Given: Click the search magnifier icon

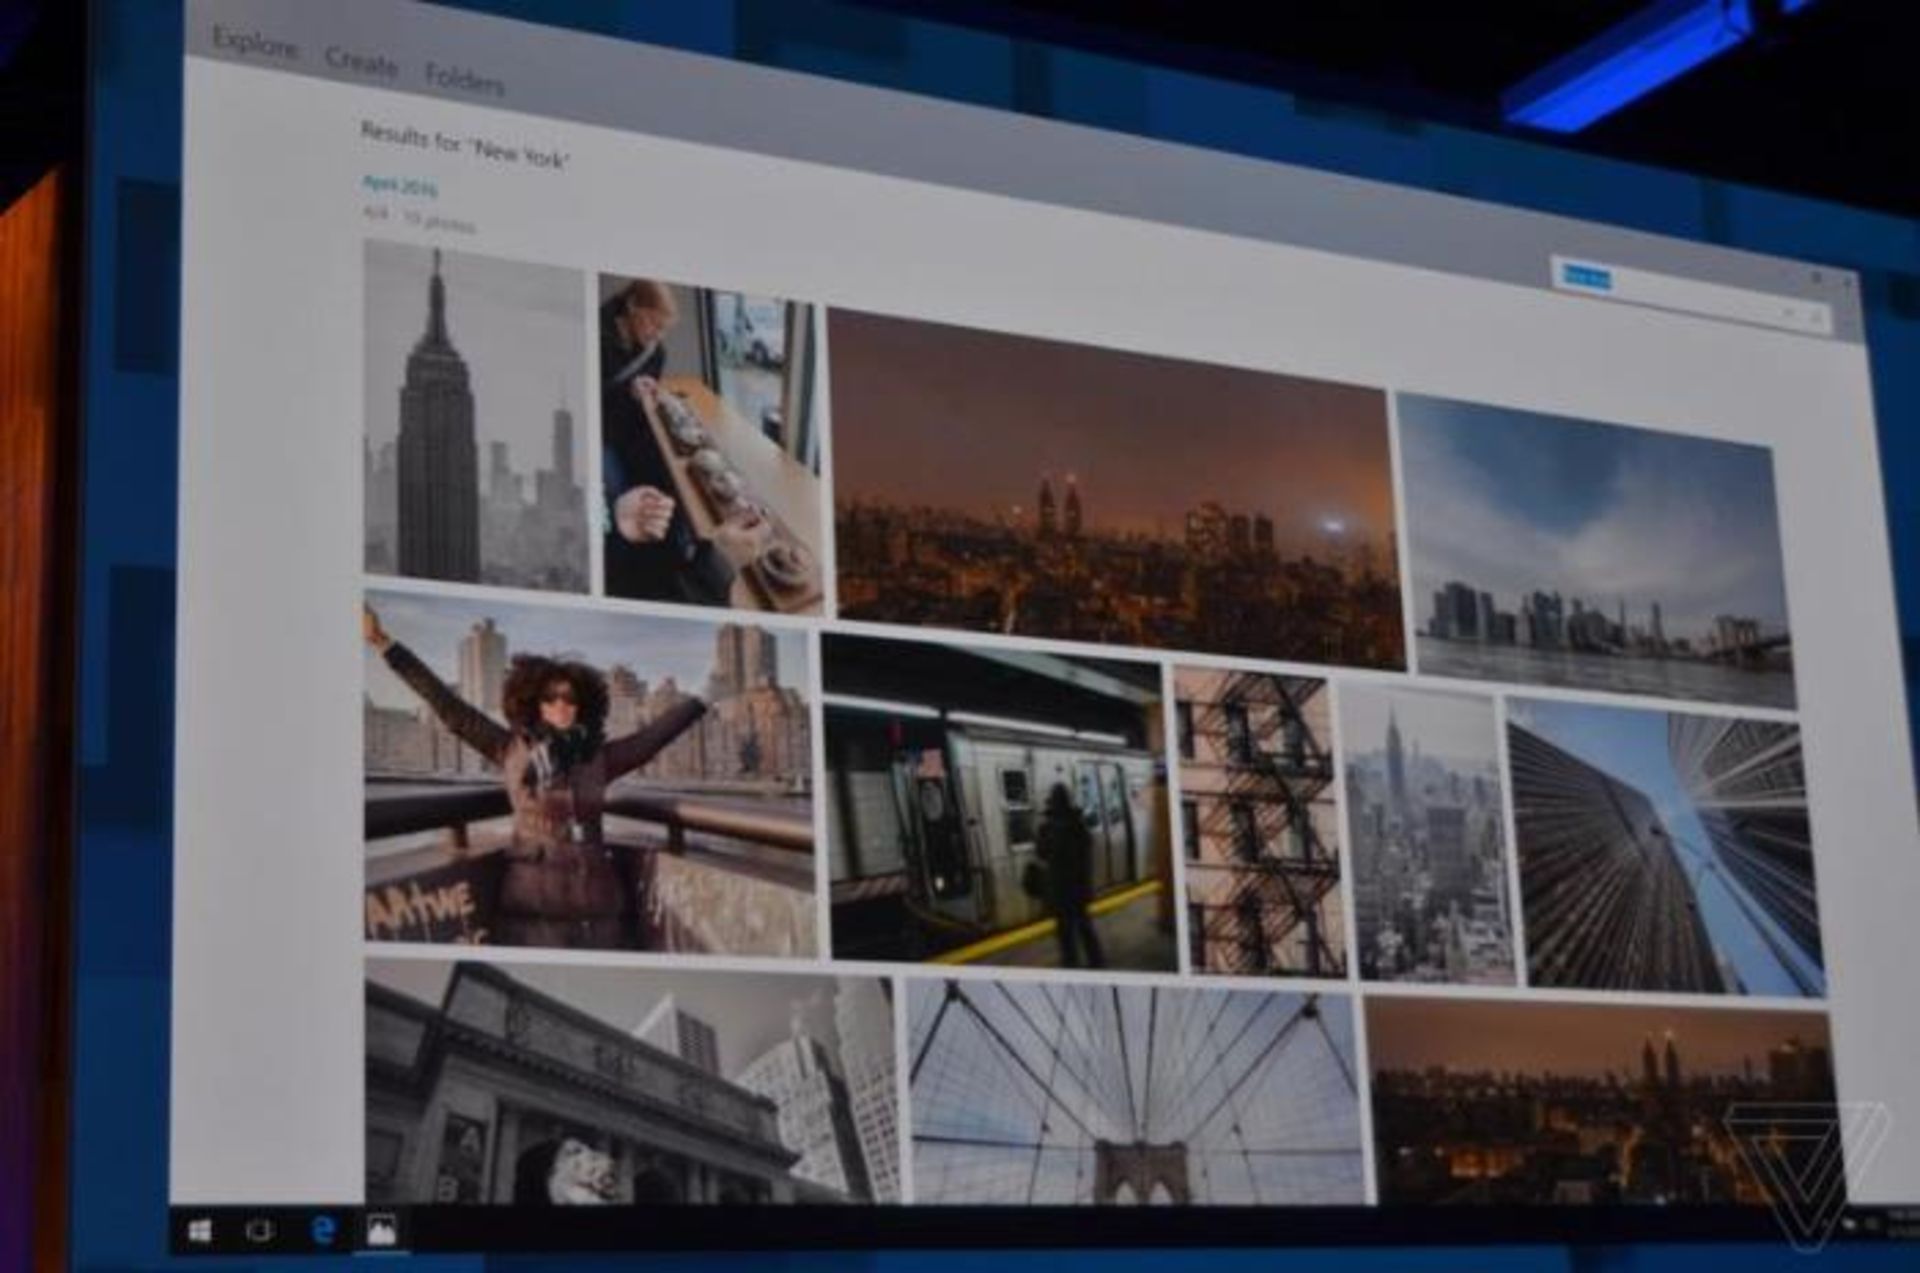Looking at the screenshot, I should click(x=1817, y=319).
